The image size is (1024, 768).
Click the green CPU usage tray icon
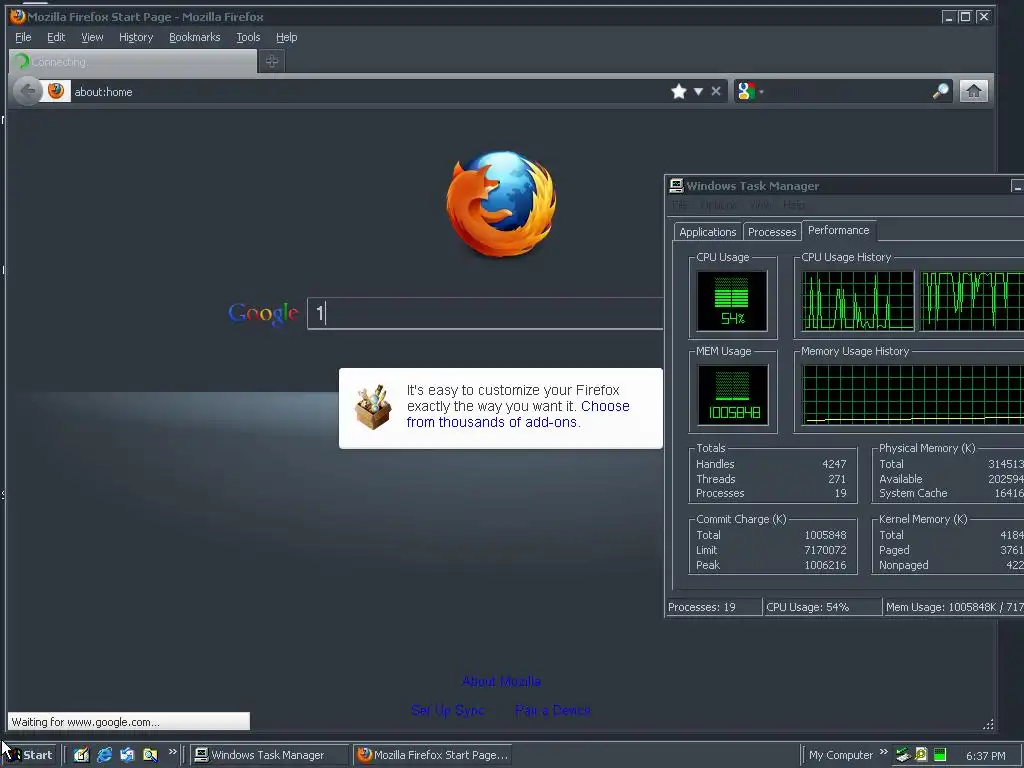coord(940,755)
